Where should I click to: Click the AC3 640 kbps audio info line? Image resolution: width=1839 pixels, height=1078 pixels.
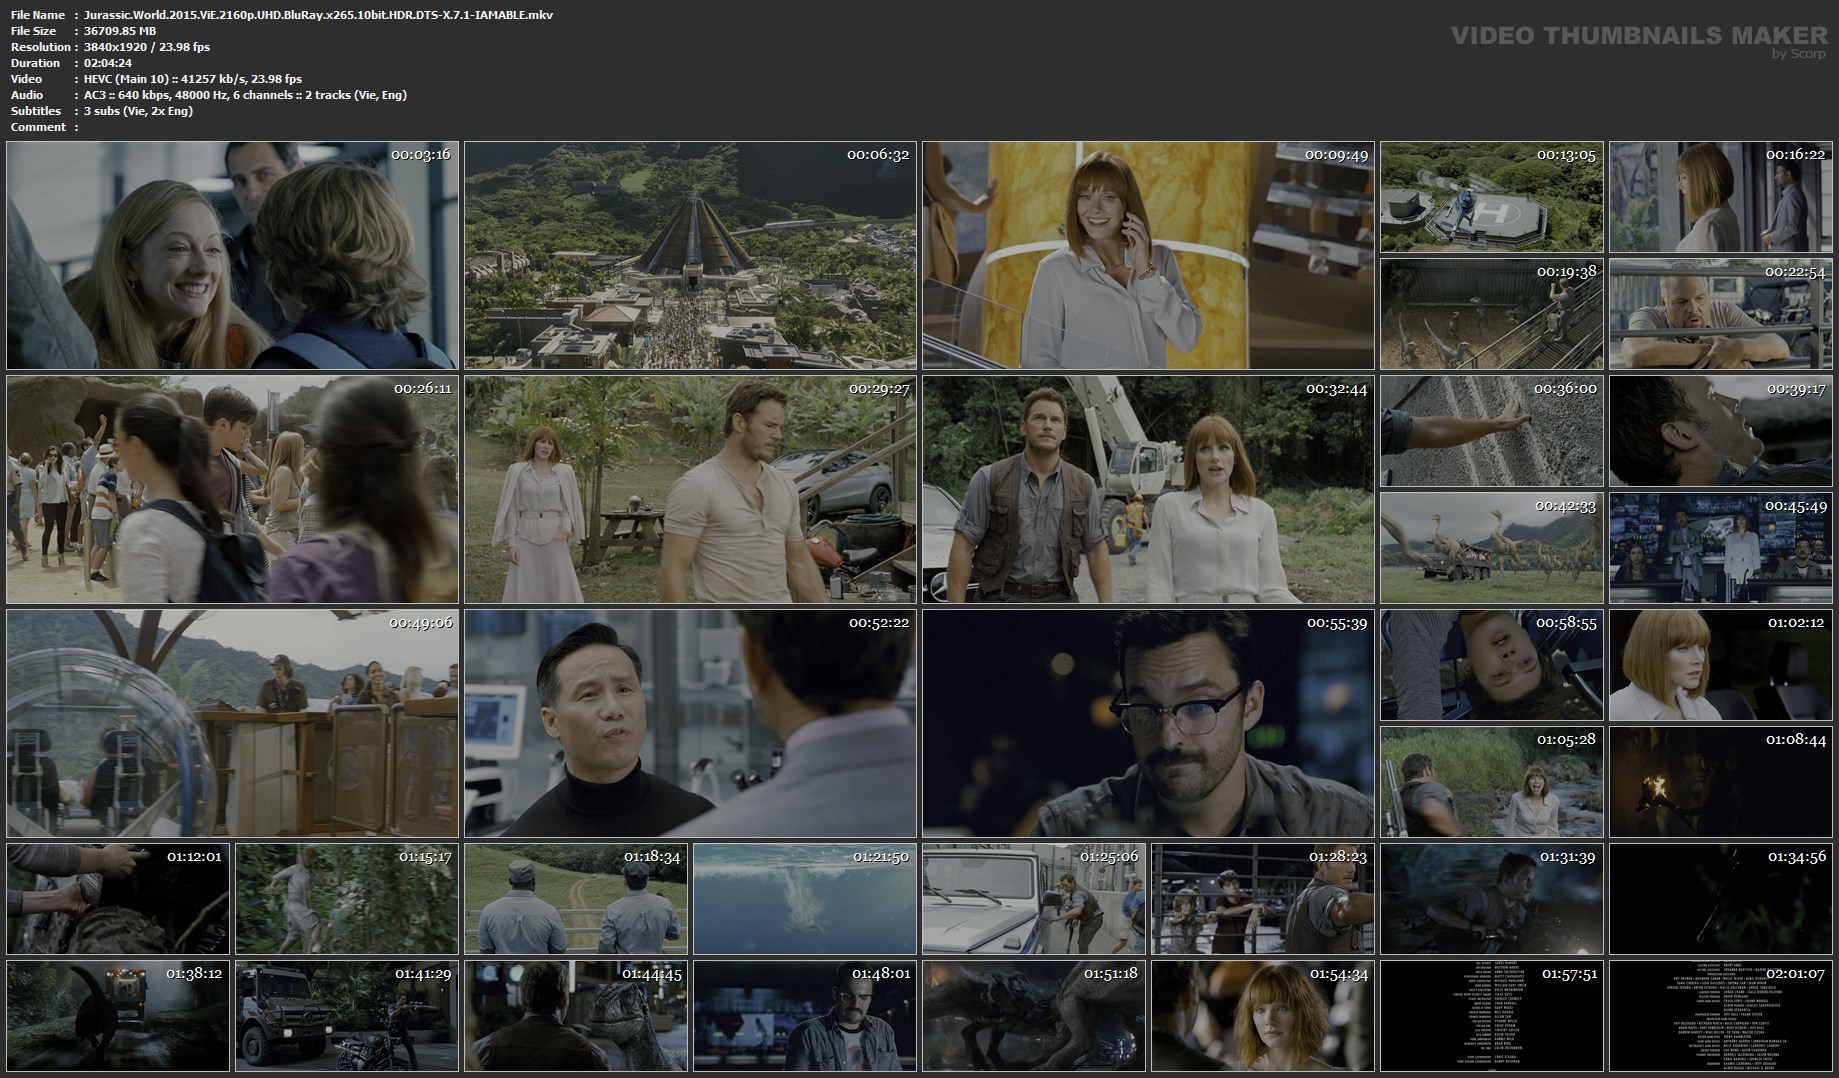click(x=246, y=95)
